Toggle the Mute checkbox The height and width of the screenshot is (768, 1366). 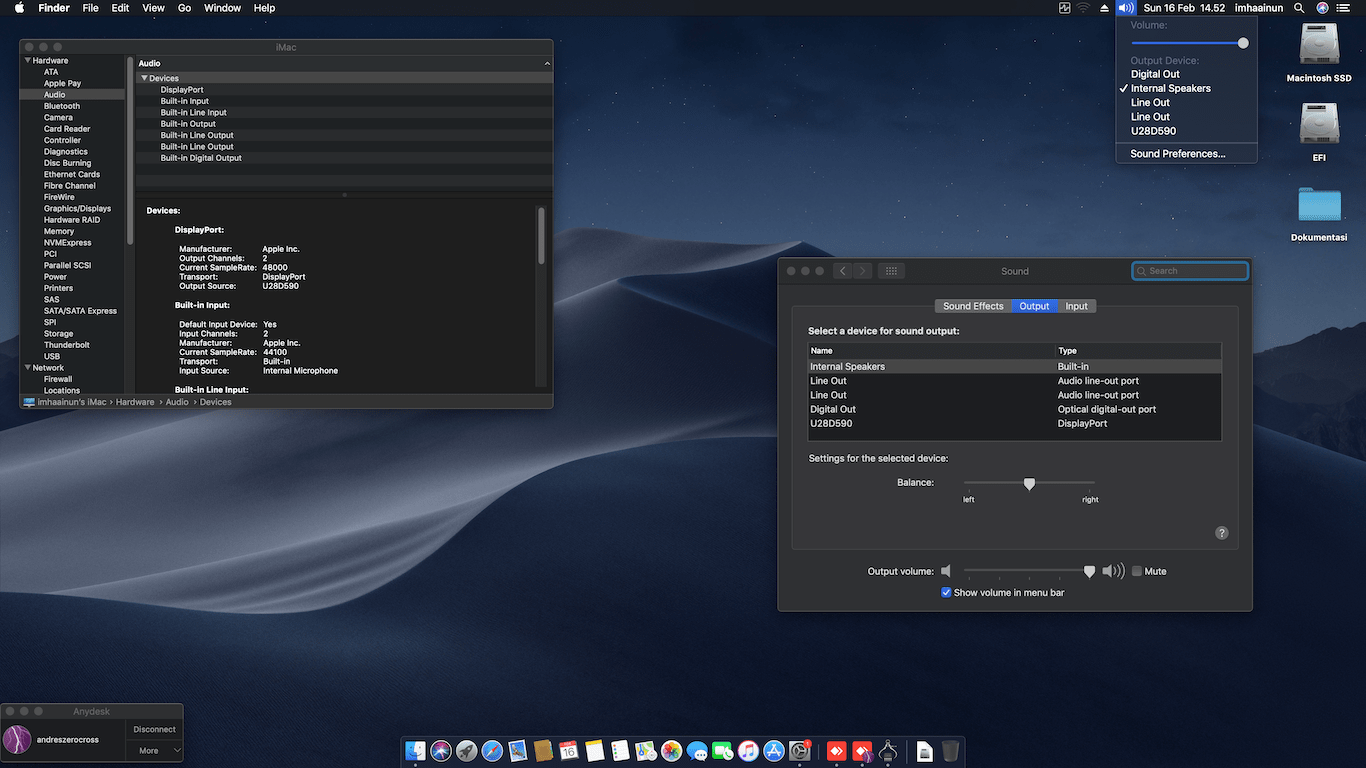(x=1137, y=572)
